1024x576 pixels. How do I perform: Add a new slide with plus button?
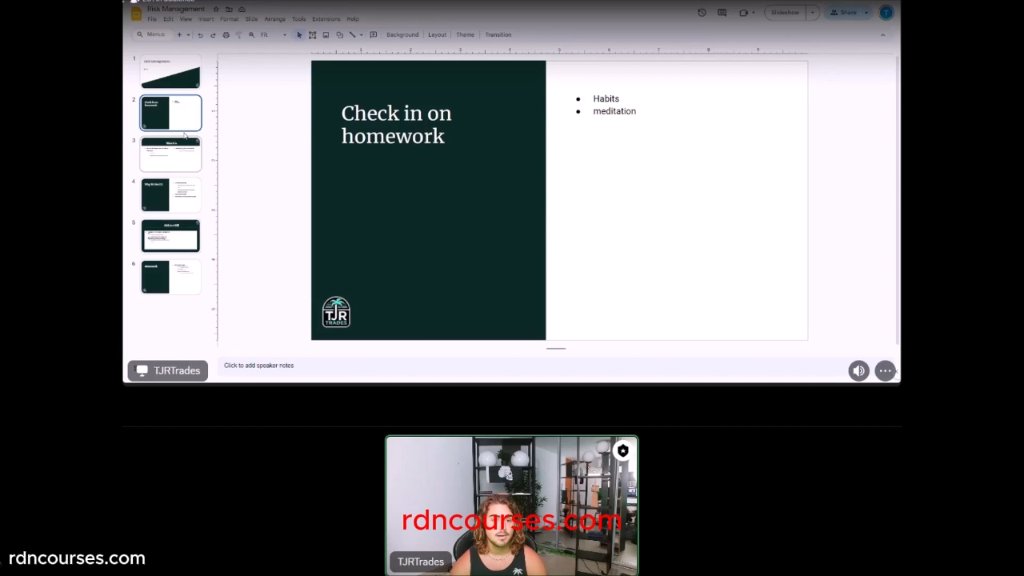pos(180,35)
